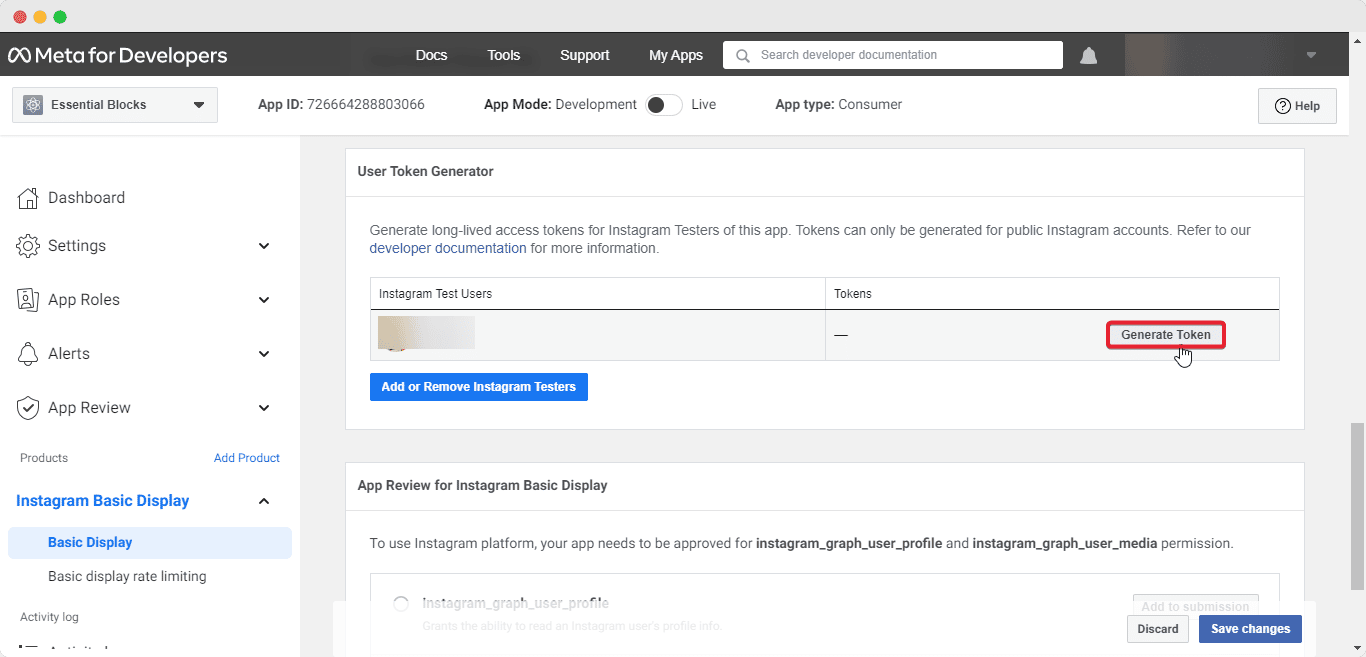
Task: Click the Generate Token button
Action: click(x=1166, y=335)
